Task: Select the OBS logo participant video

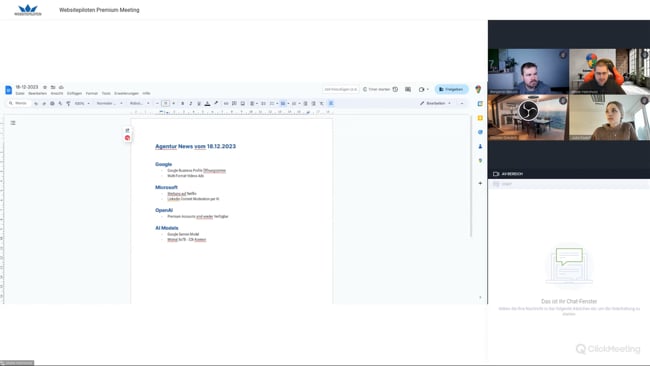Action: click(528, 118)
